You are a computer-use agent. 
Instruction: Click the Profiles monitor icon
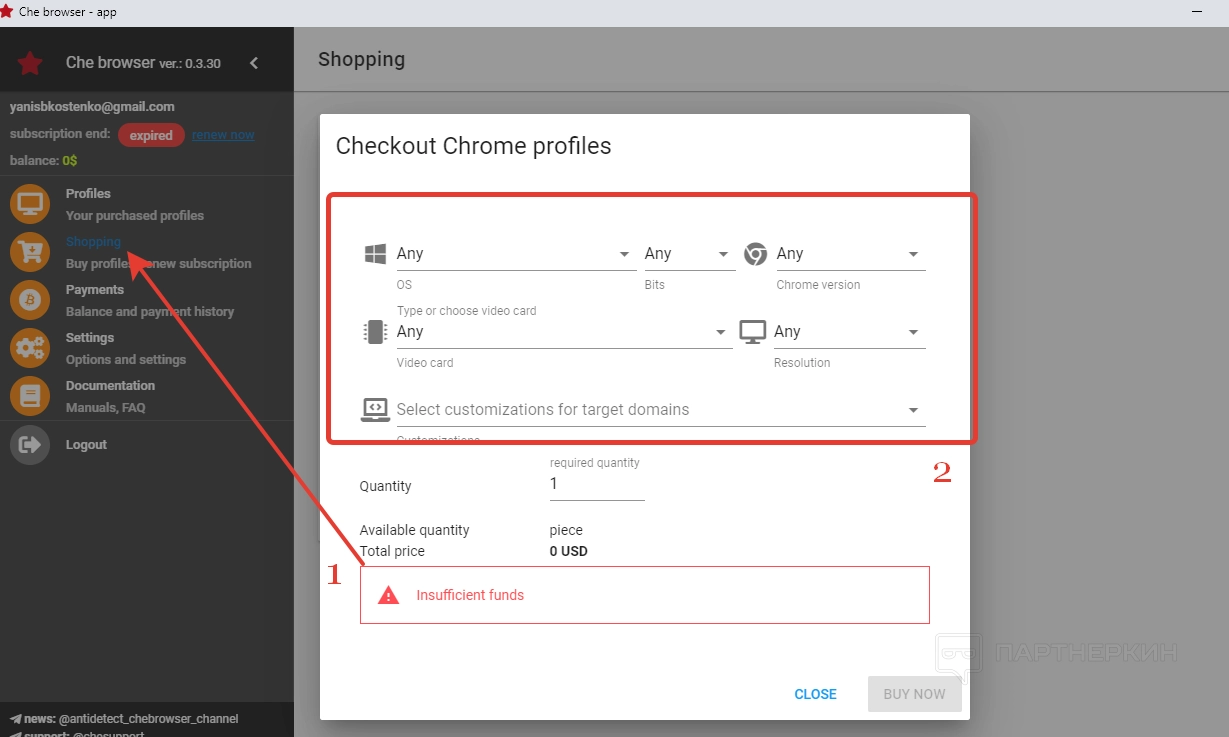click(x=30, y=205)
